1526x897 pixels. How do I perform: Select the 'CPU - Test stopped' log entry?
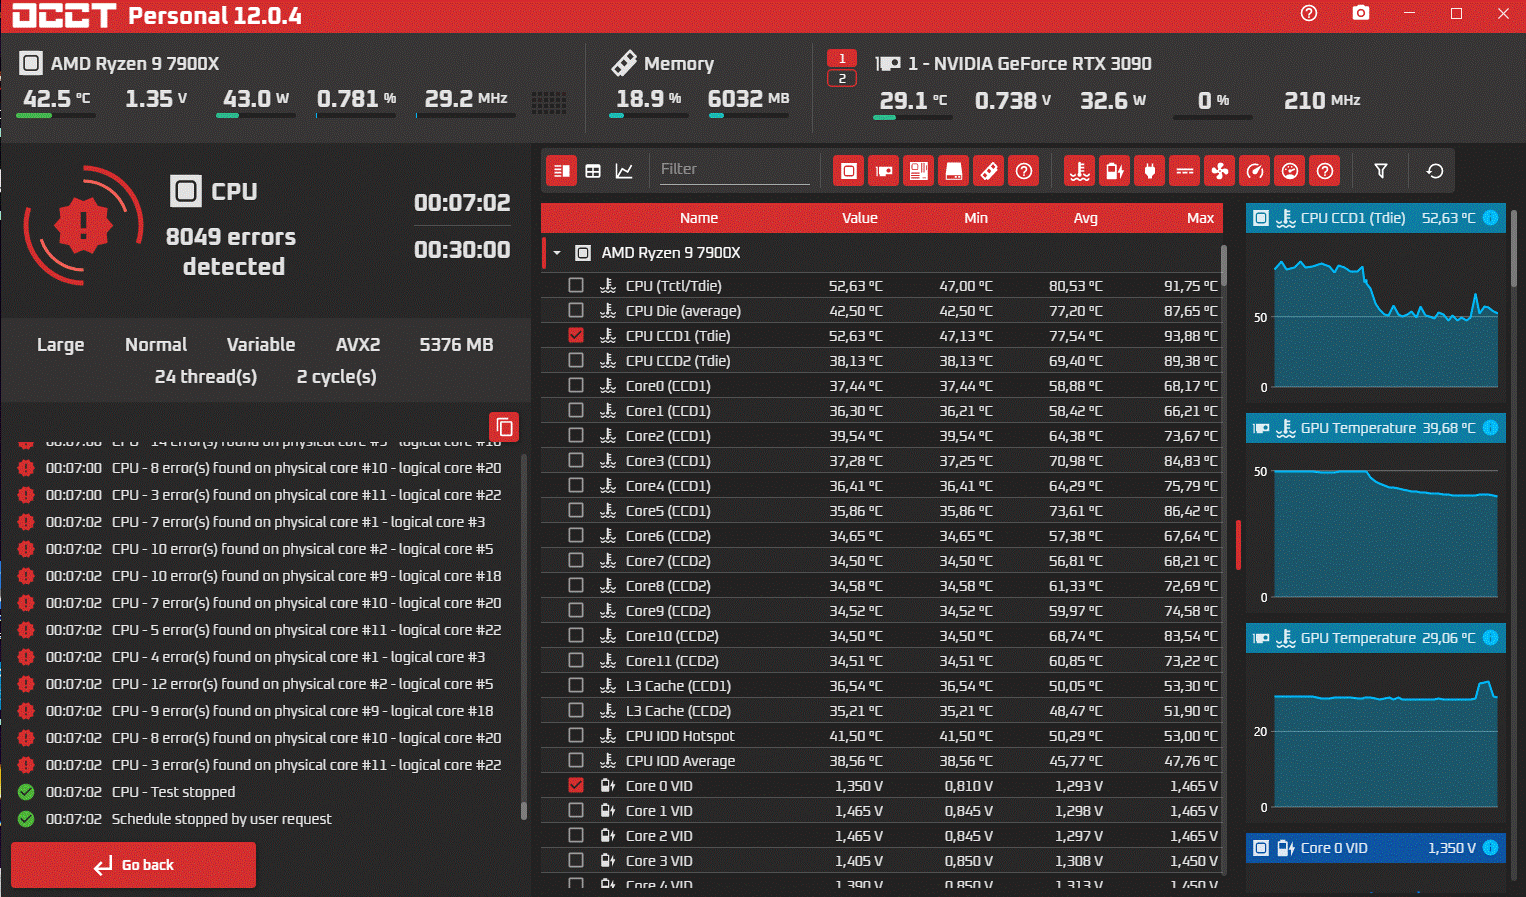point(173,791)
